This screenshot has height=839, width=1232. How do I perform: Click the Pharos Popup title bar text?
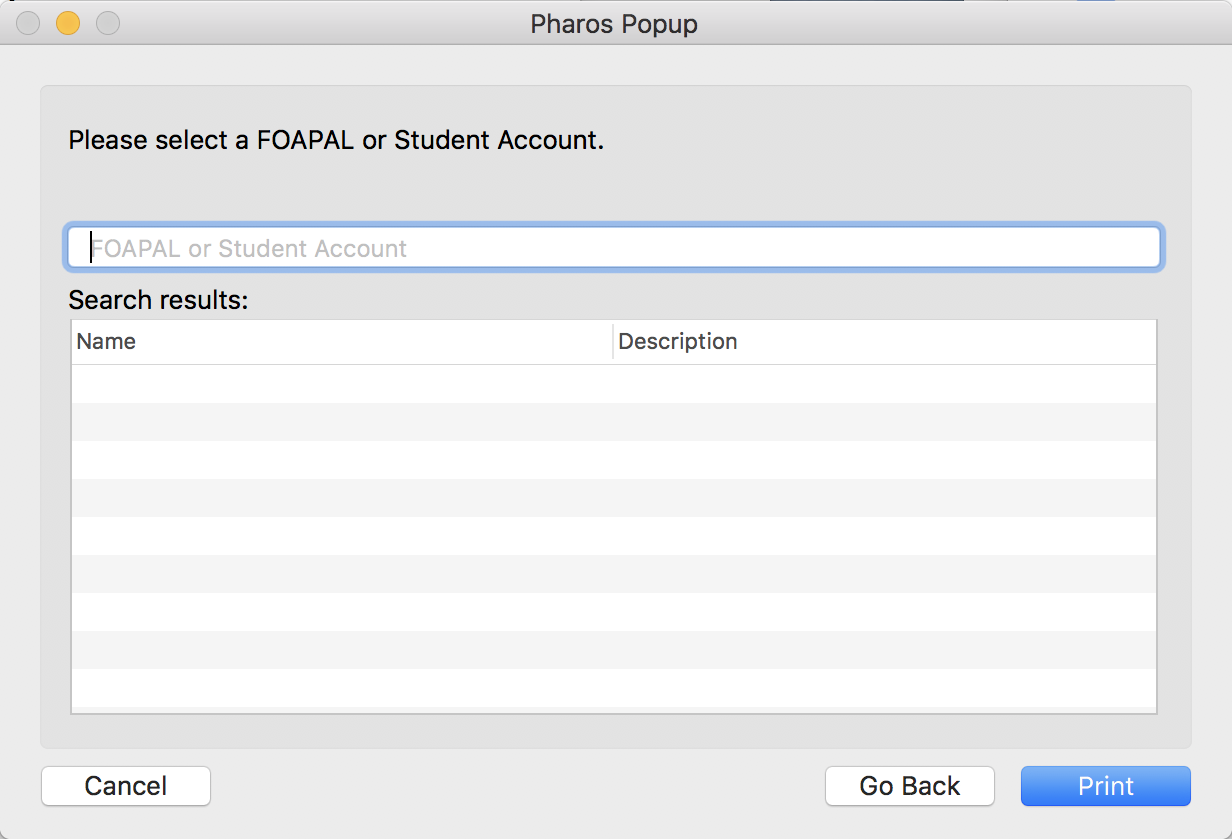(x=614, y=24)
